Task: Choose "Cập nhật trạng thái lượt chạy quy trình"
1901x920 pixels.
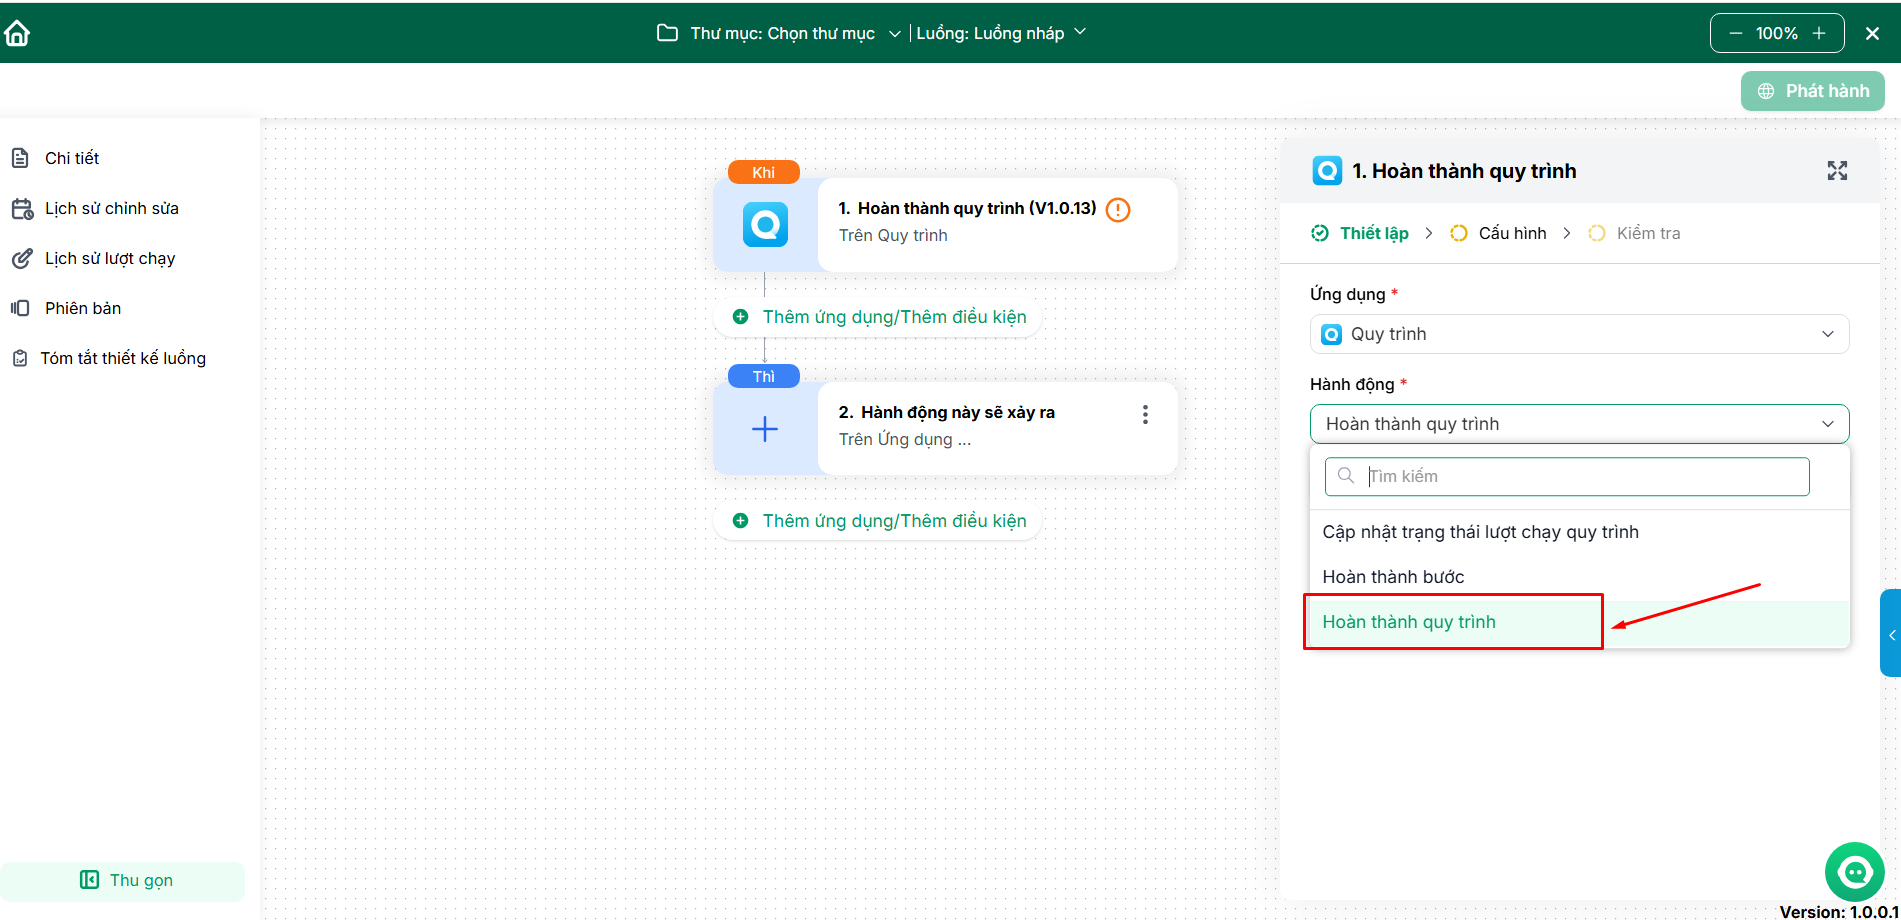Action: pos(1580,532)
